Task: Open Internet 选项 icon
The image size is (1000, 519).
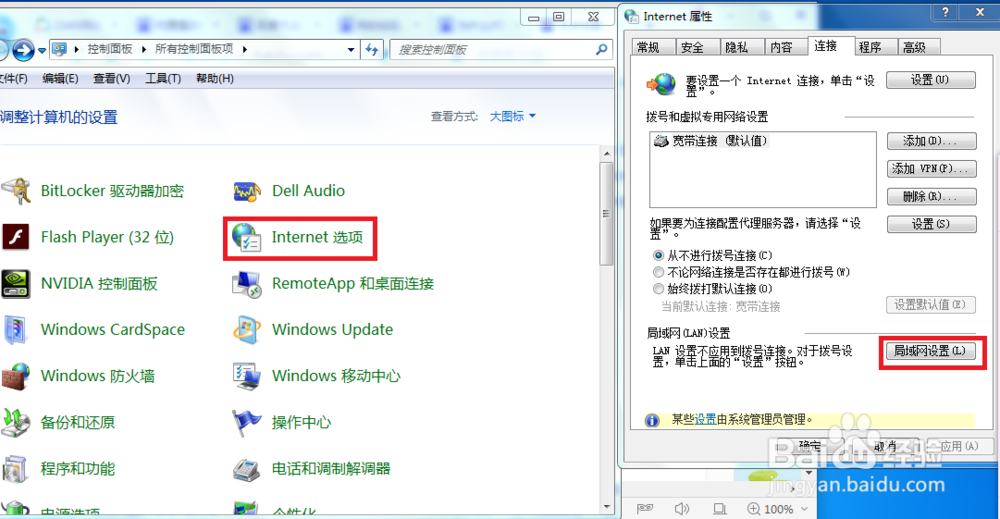Action: click(247, 237)
